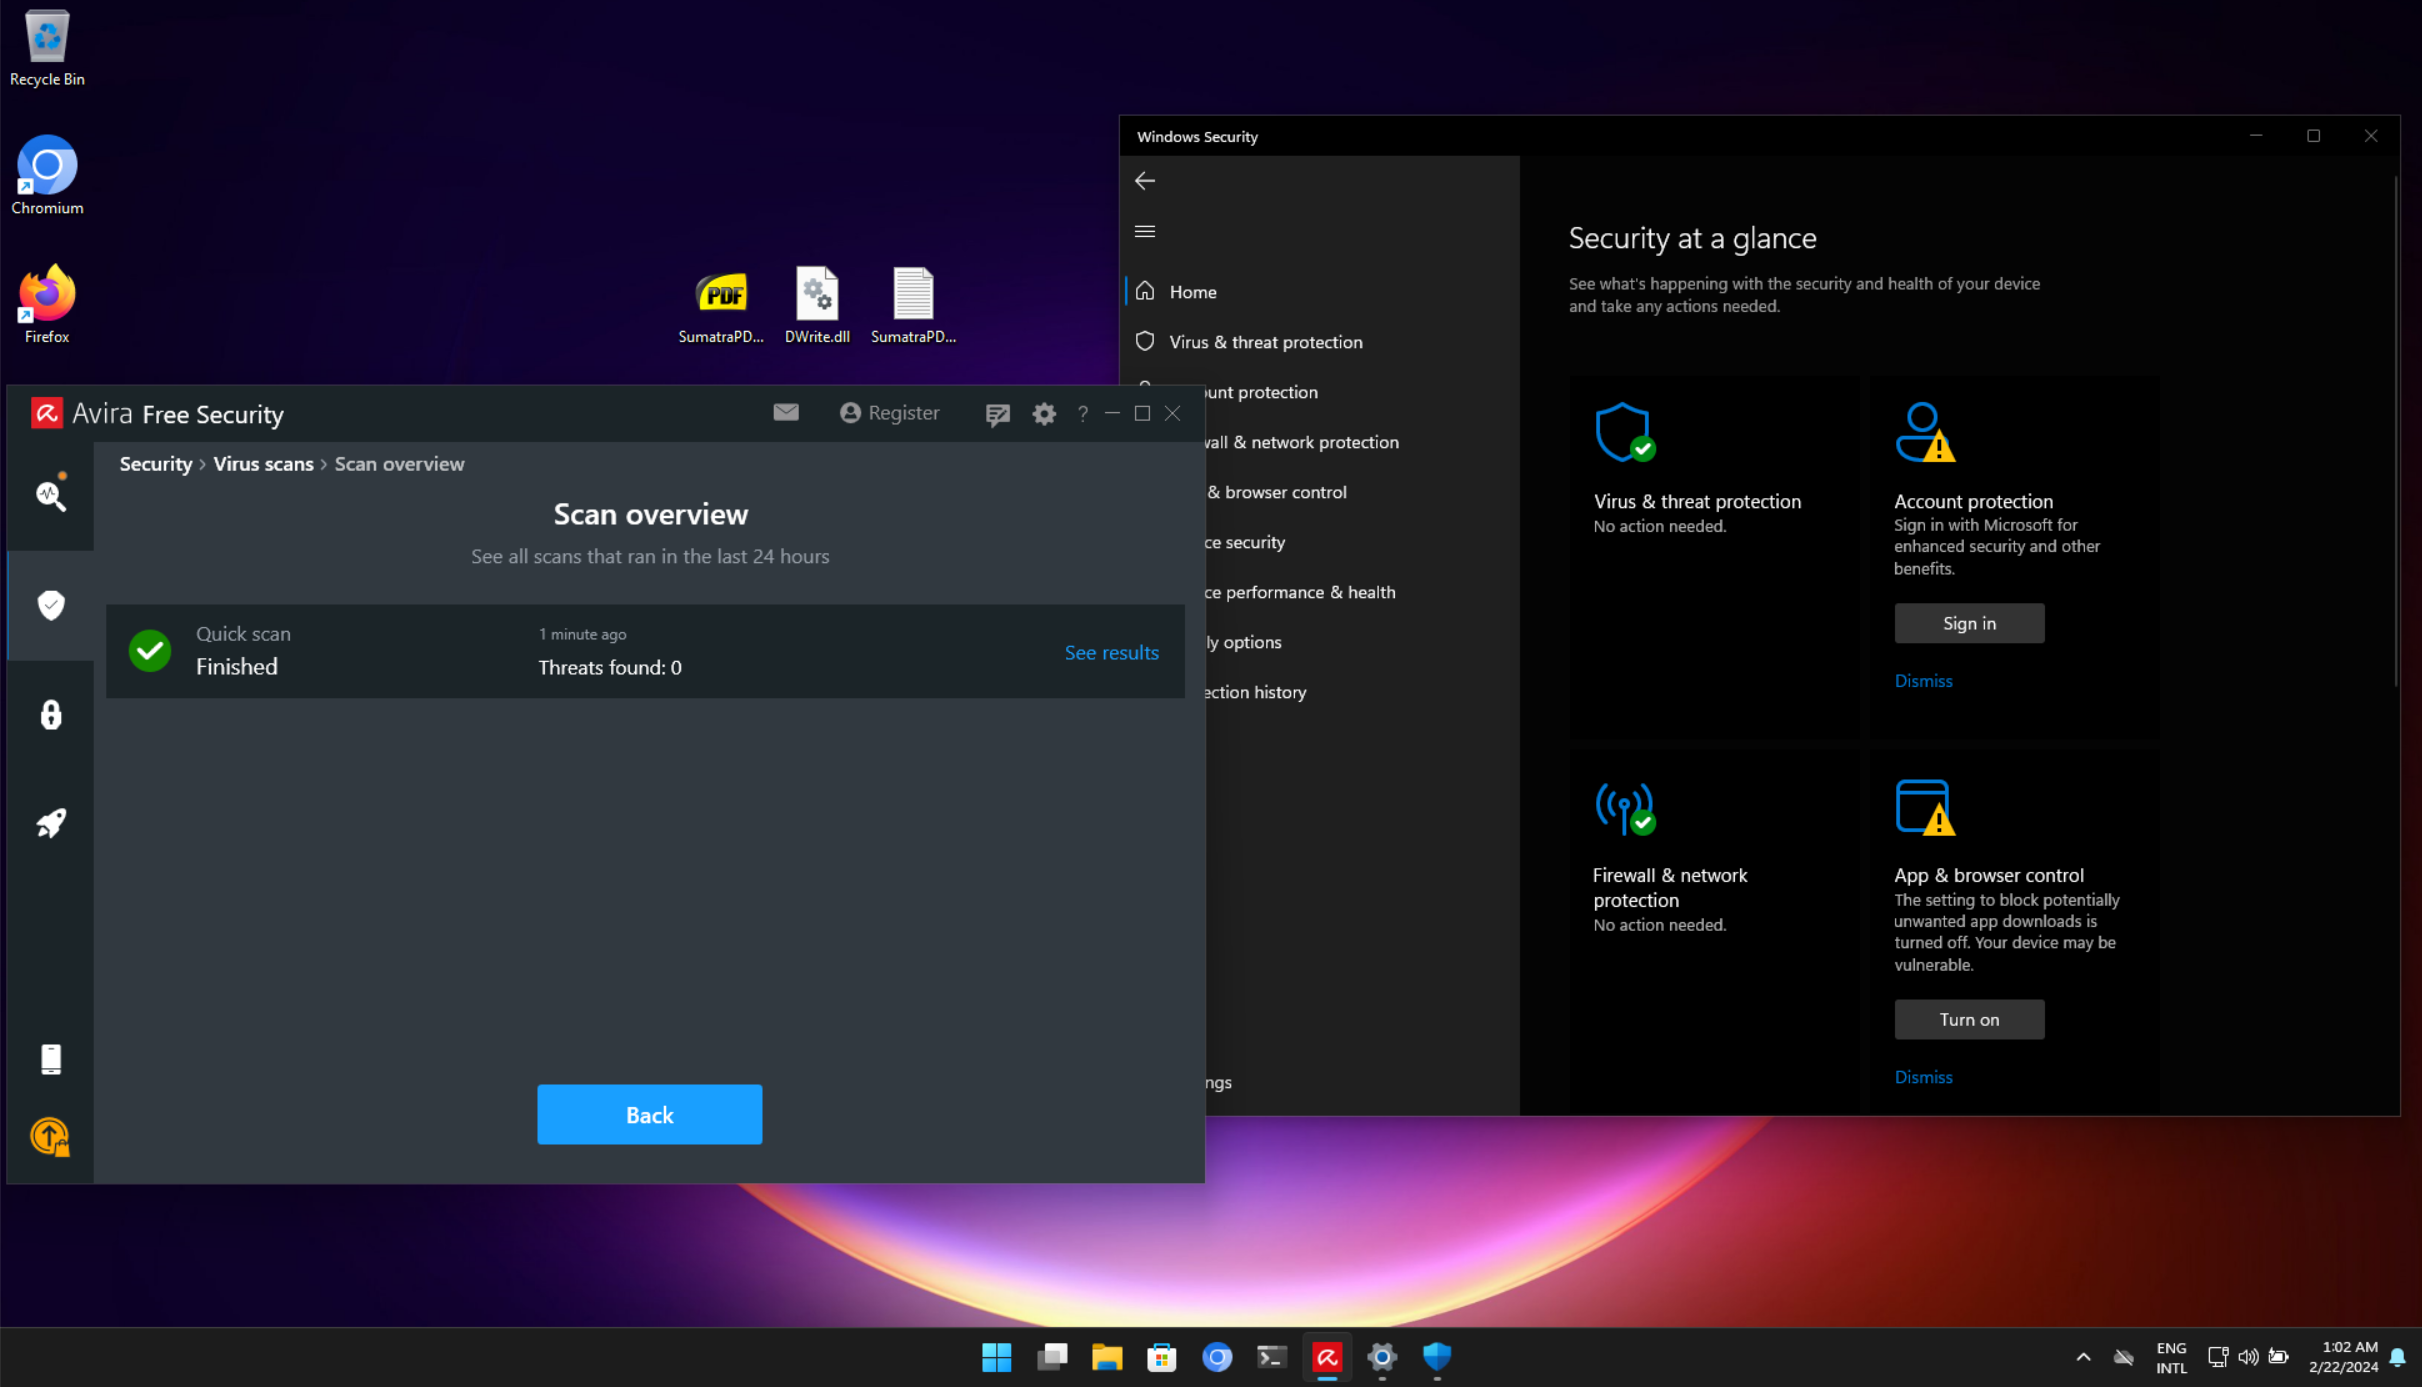Open the Avira Privacy lock sidebar icon
Screen dimensions: 2422x1387
tap(51, 714)
